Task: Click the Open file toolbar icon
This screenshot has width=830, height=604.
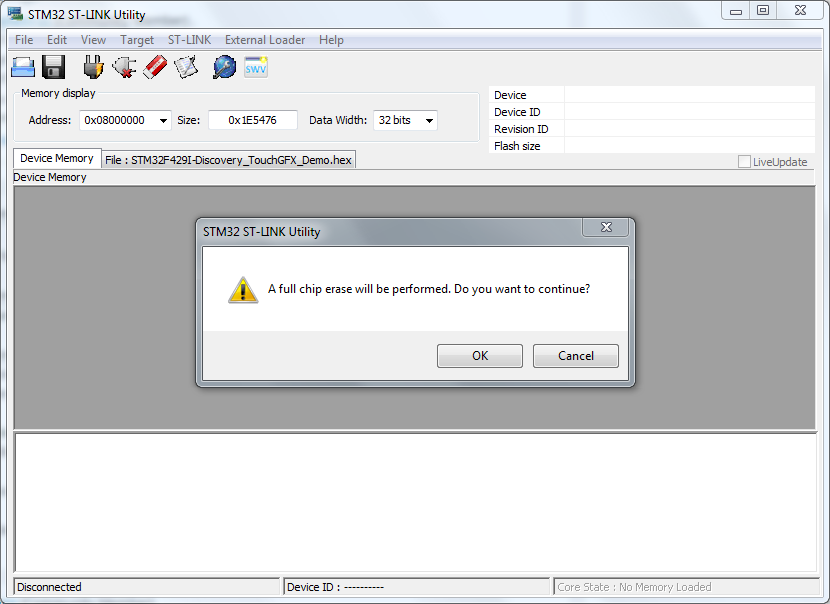Action: pos(23,67)
